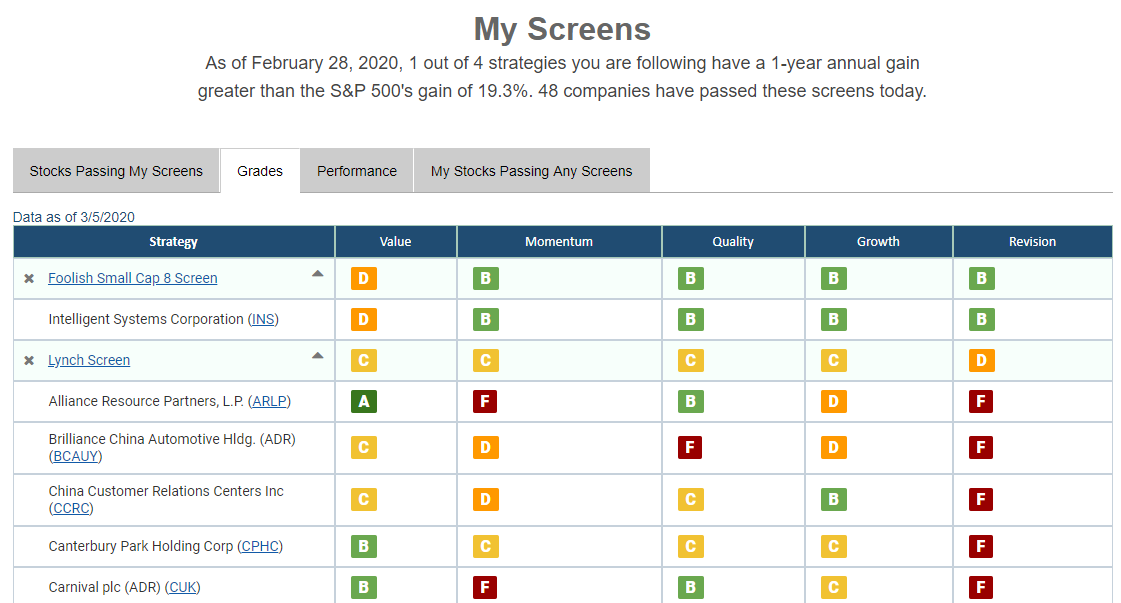Sort by the Momentum column header
This screenshot has height=603, width=1121.
559,242
